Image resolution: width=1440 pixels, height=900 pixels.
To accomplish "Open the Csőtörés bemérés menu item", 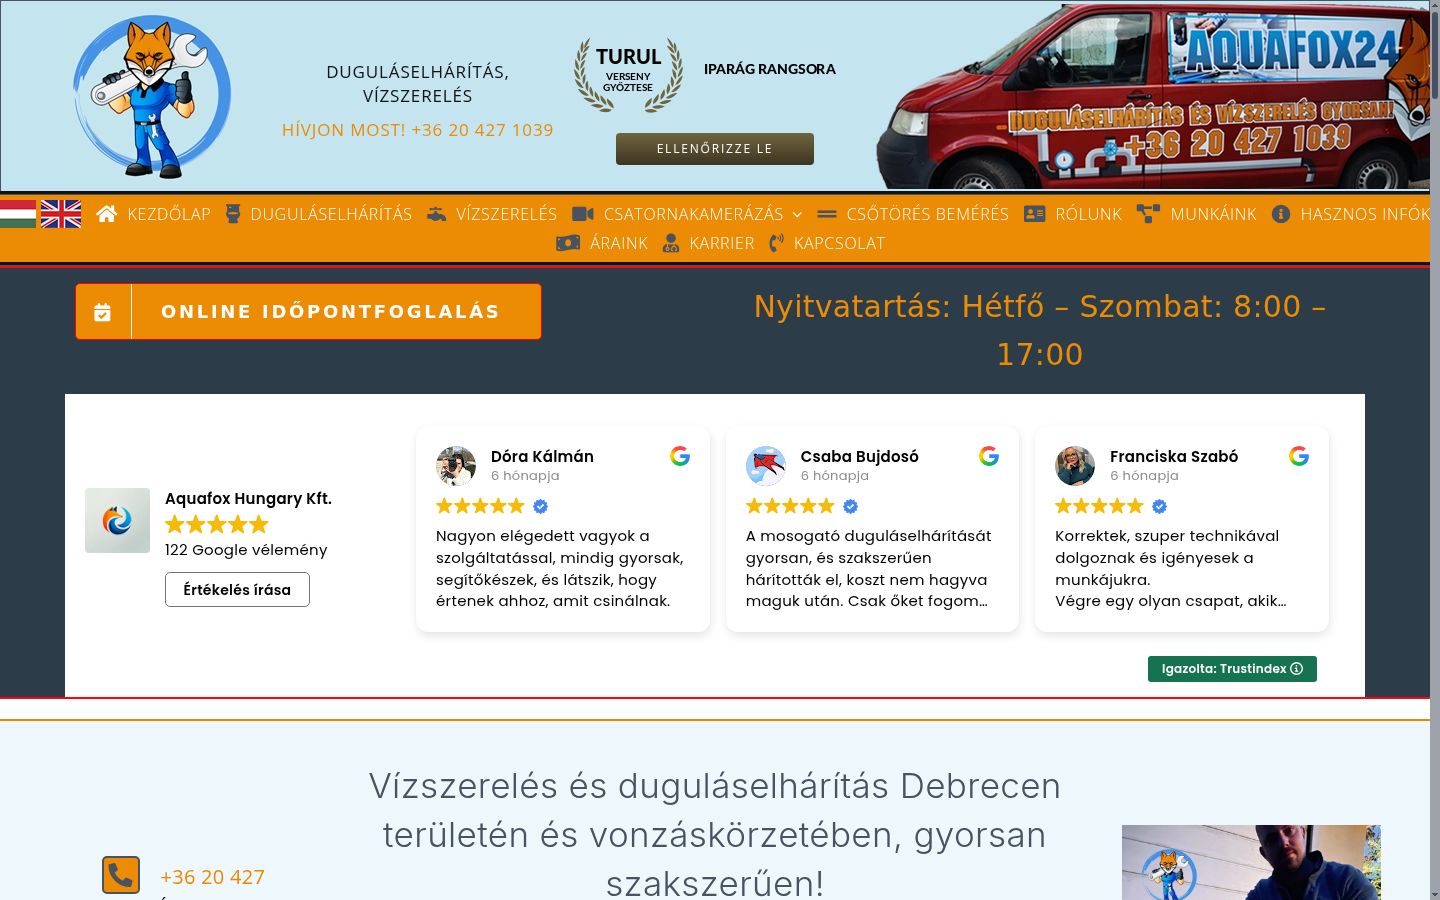I will 928,214.
